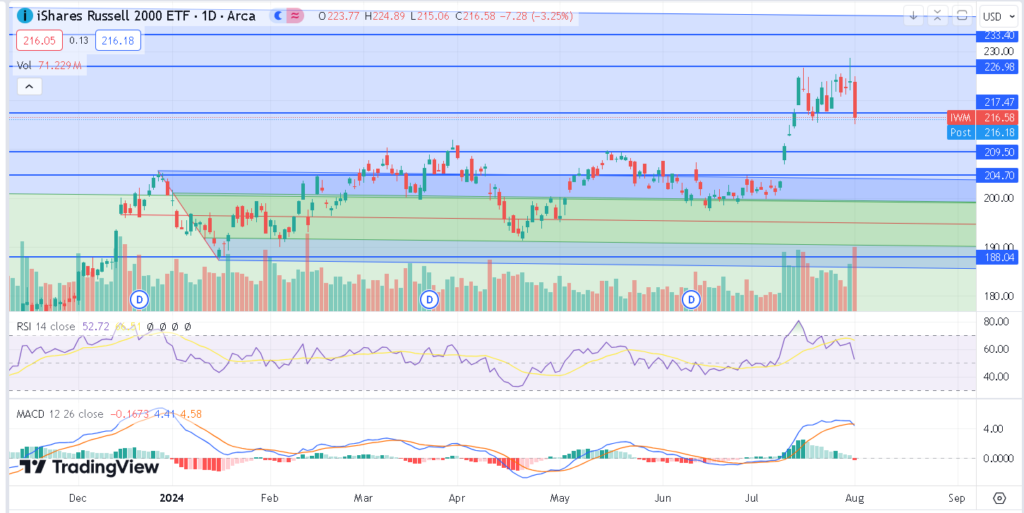Click the 204.70 price line label

click(995, 175)
